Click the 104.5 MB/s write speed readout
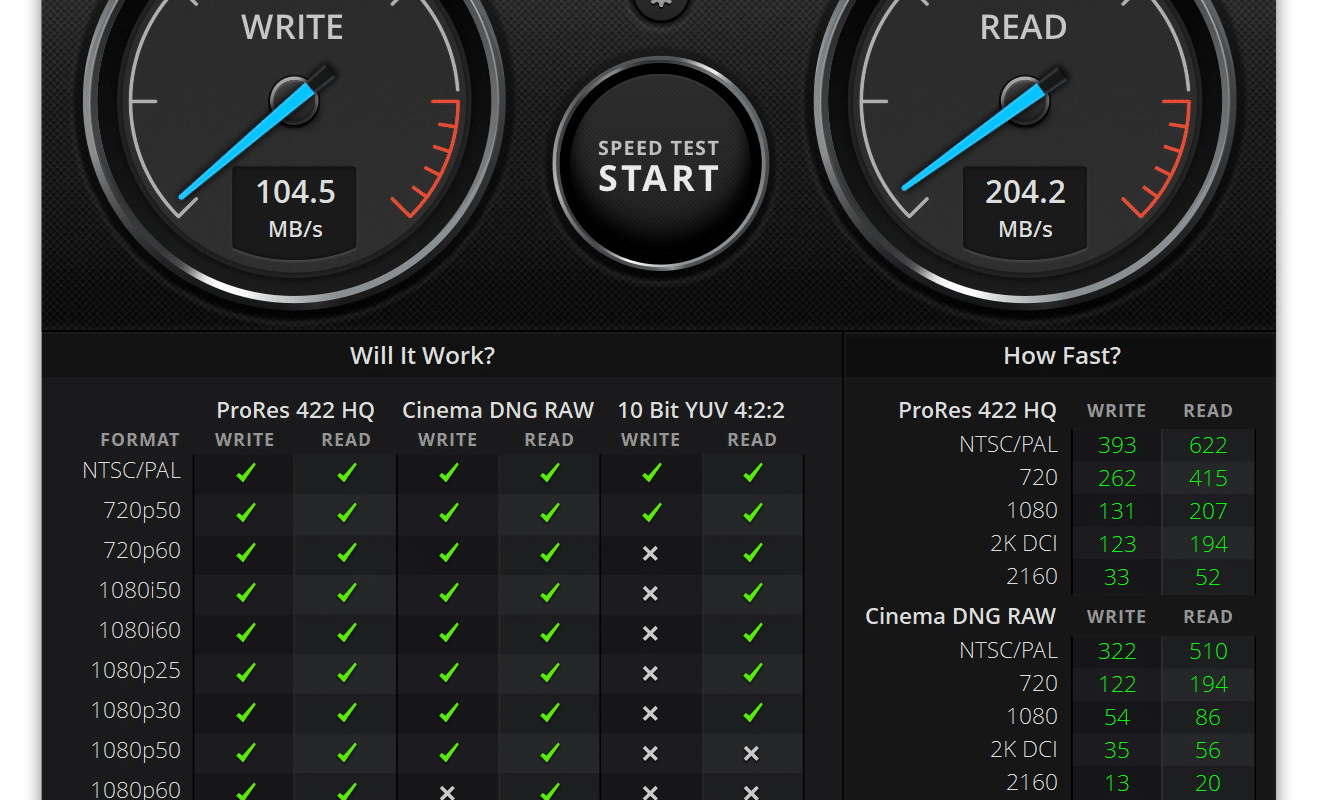 point(295,209)
